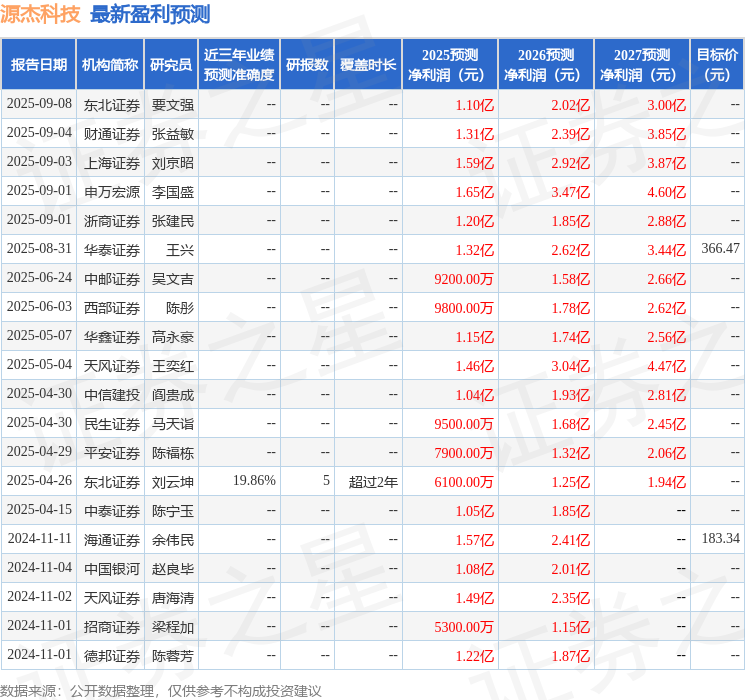Viewport: 745px width, 700px height.
Task: Click the 源杰科技 title text
Action: [x=40, y=14]
